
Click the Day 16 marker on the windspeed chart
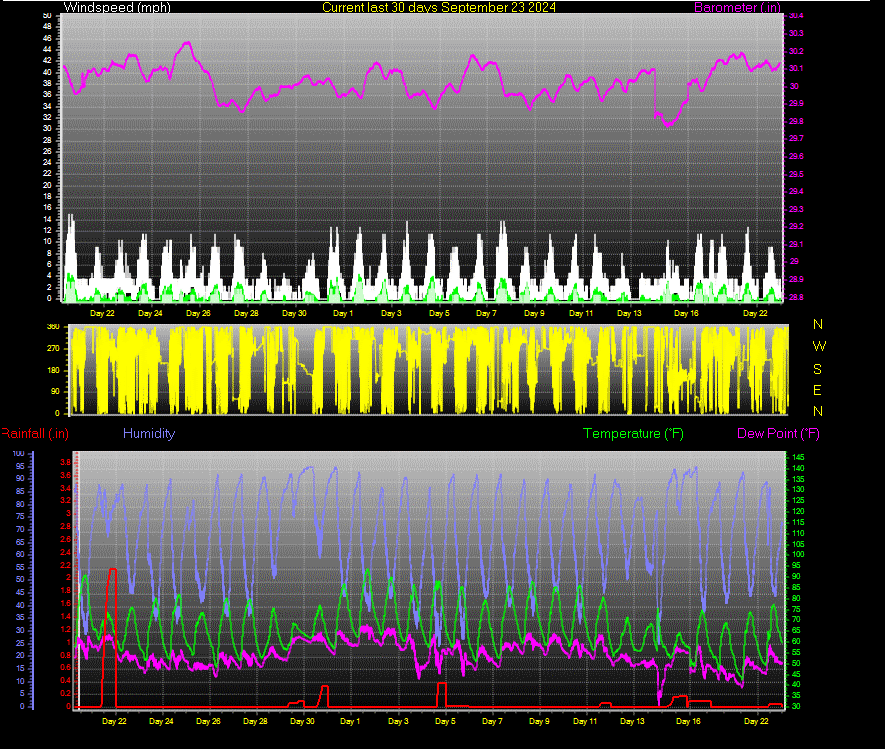click(x=686, y=313)
